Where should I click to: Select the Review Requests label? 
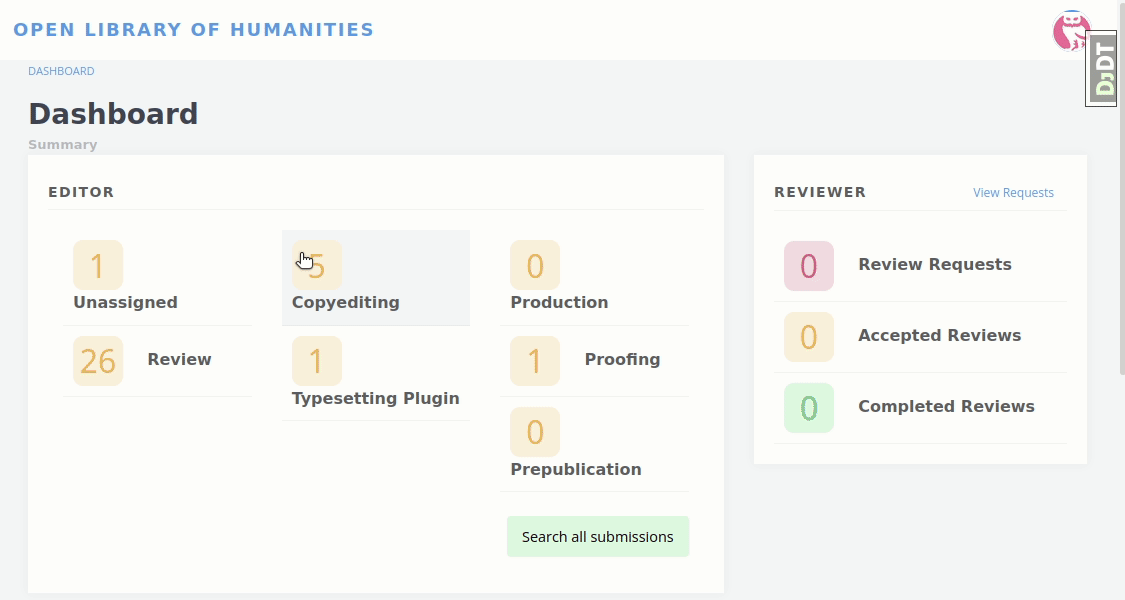(935, 264)
